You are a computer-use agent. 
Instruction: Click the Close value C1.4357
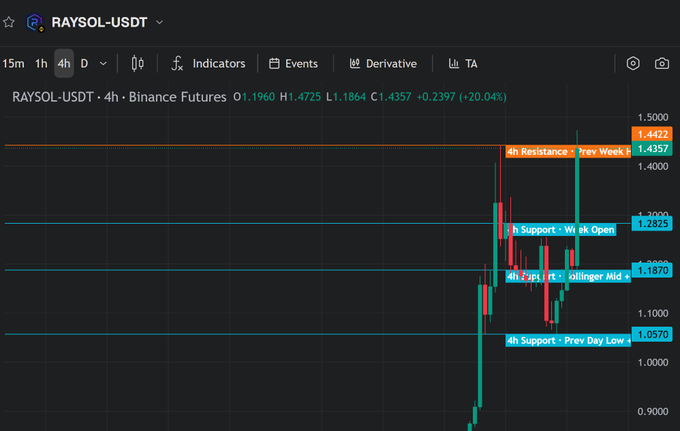click(391, 97)
